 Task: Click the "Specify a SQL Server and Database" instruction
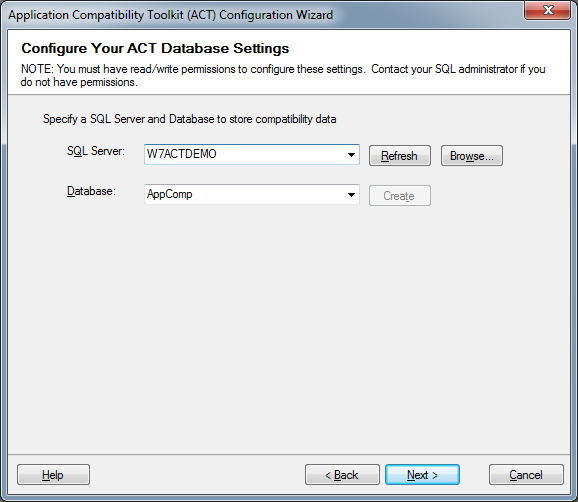(x=189, y=119)
